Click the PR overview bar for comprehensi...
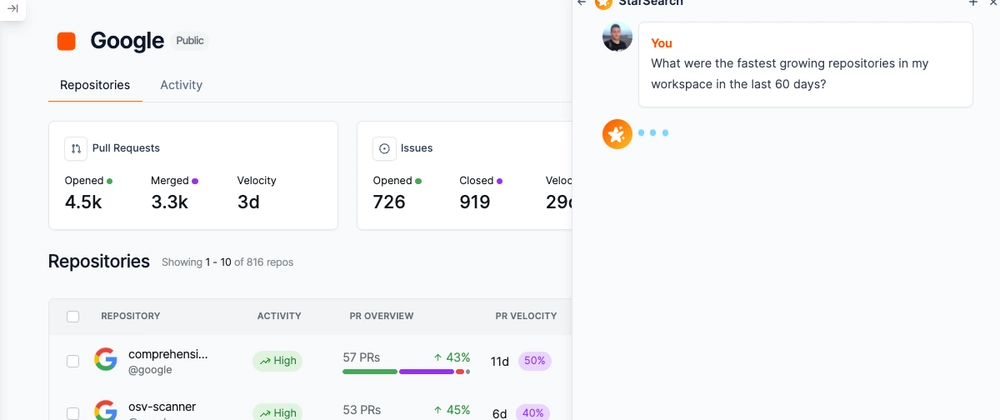This screenshot has height=420, width=1000. (x=405, y=371)
